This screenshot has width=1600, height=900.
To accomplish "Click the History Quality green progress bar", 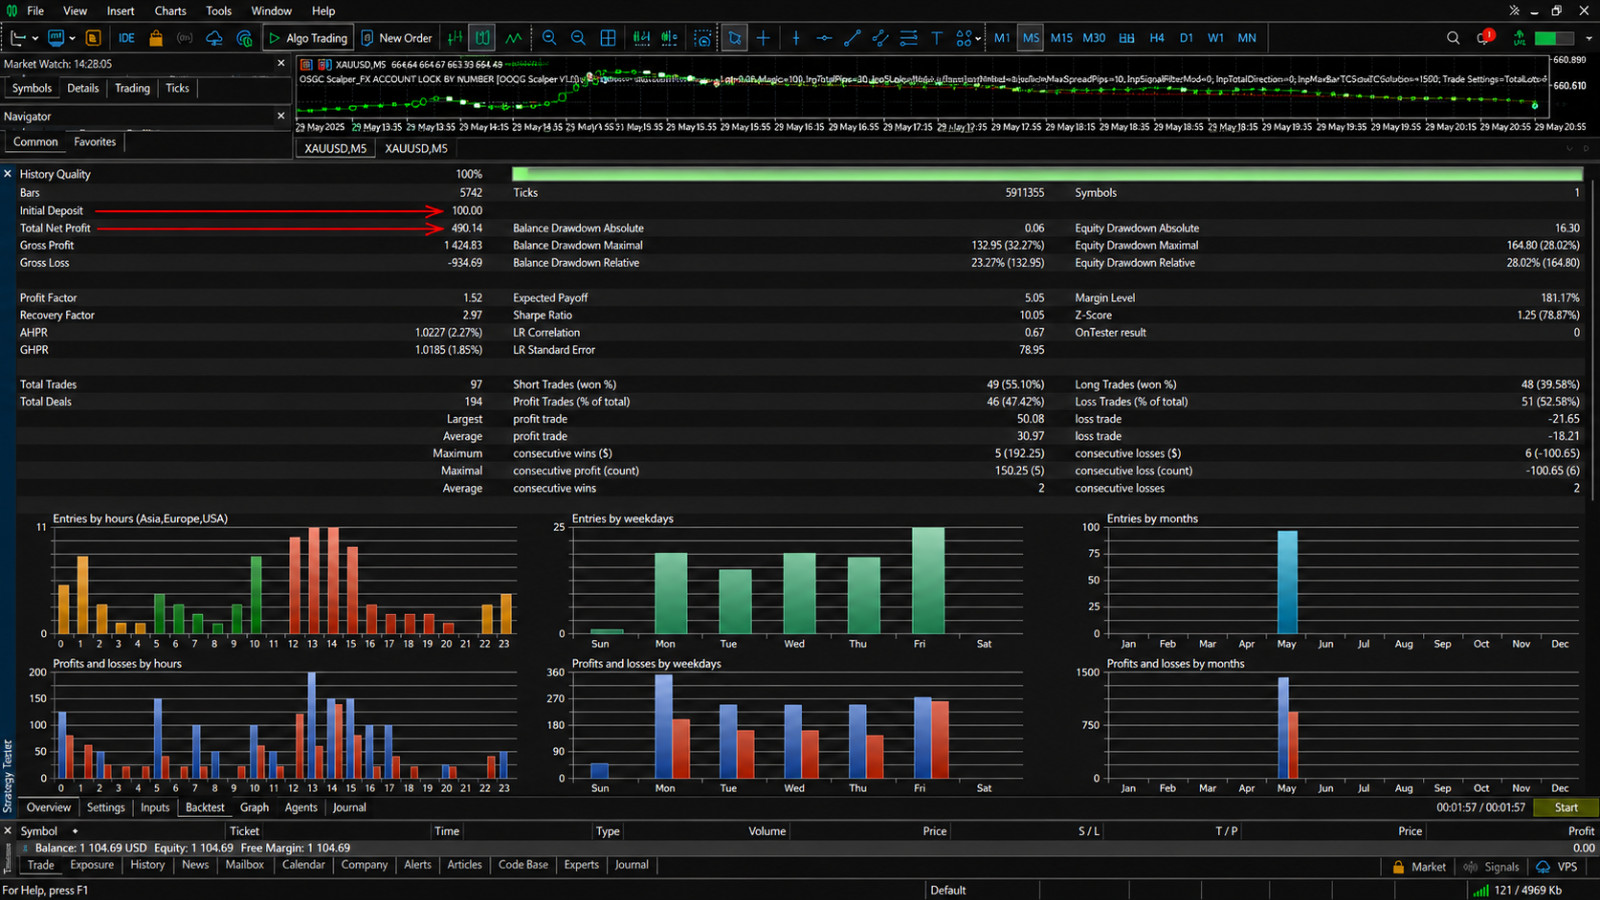I will (1046, 174).
